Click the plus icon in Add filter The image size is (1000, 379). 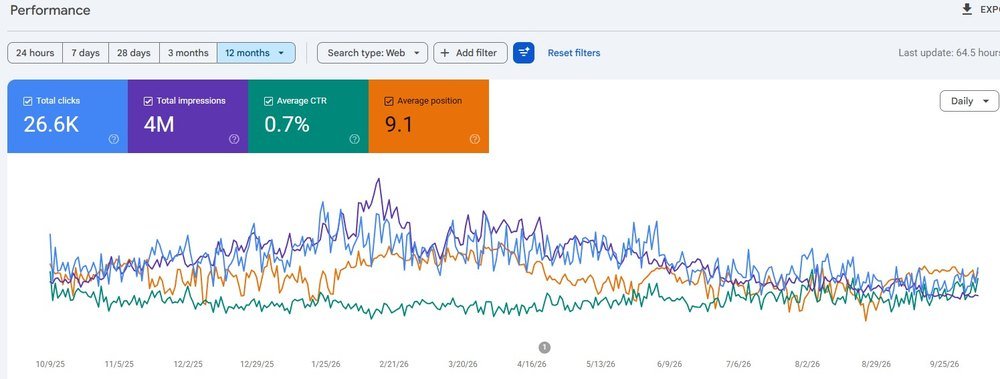point(445,53)
